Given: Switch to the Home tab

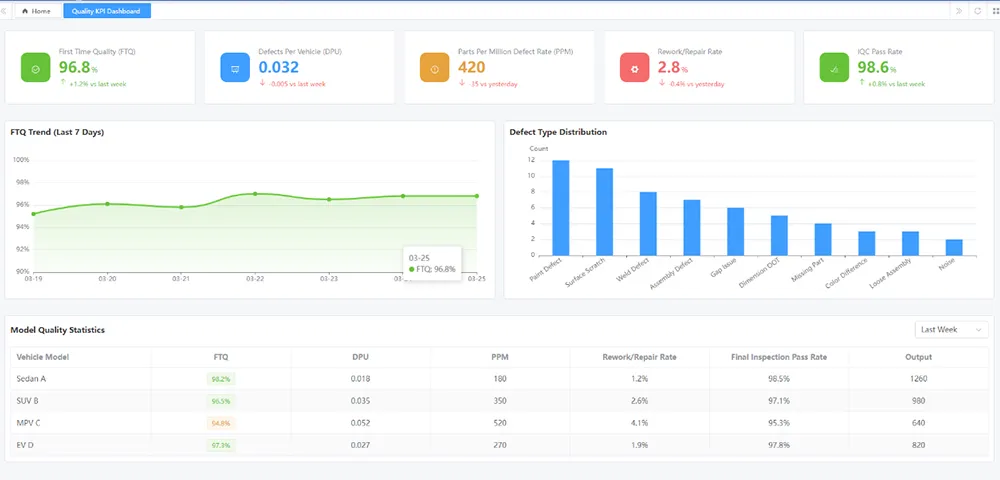Looking at the screenshot, I should (x=38, y=11).
